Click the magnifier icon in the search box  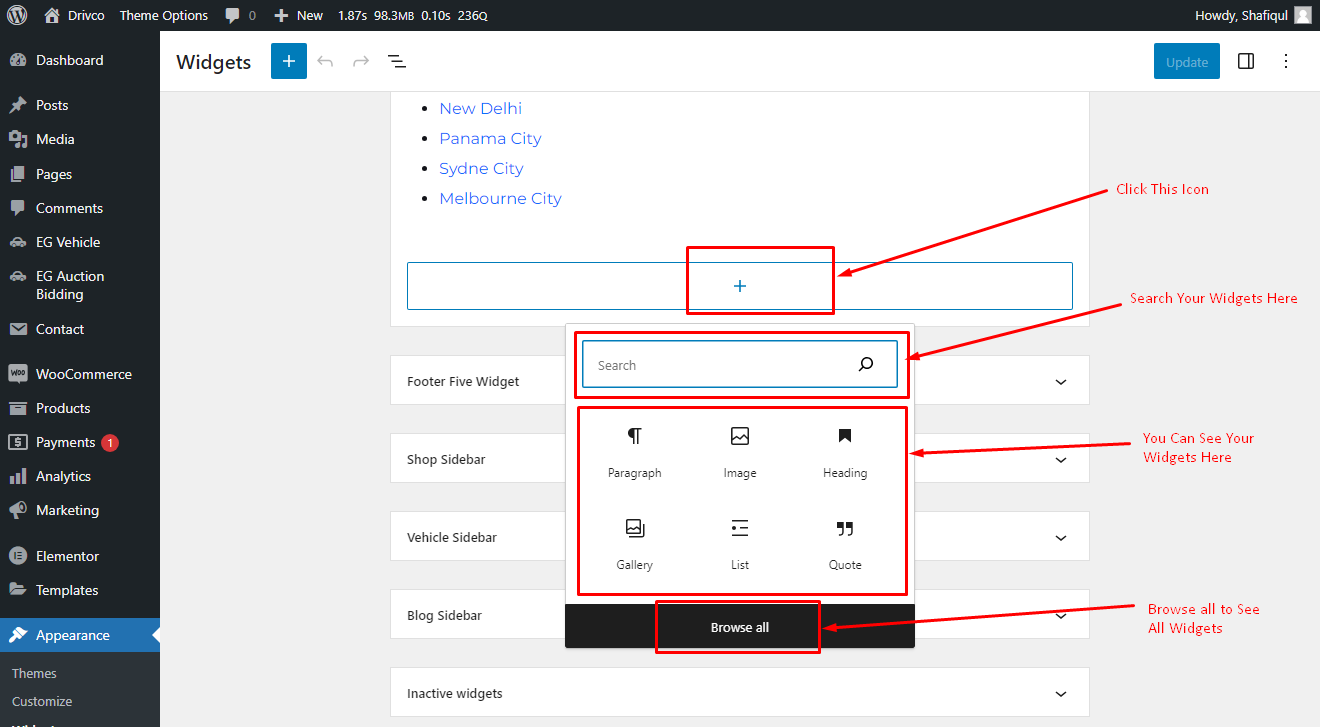click(x=866, y=365)
